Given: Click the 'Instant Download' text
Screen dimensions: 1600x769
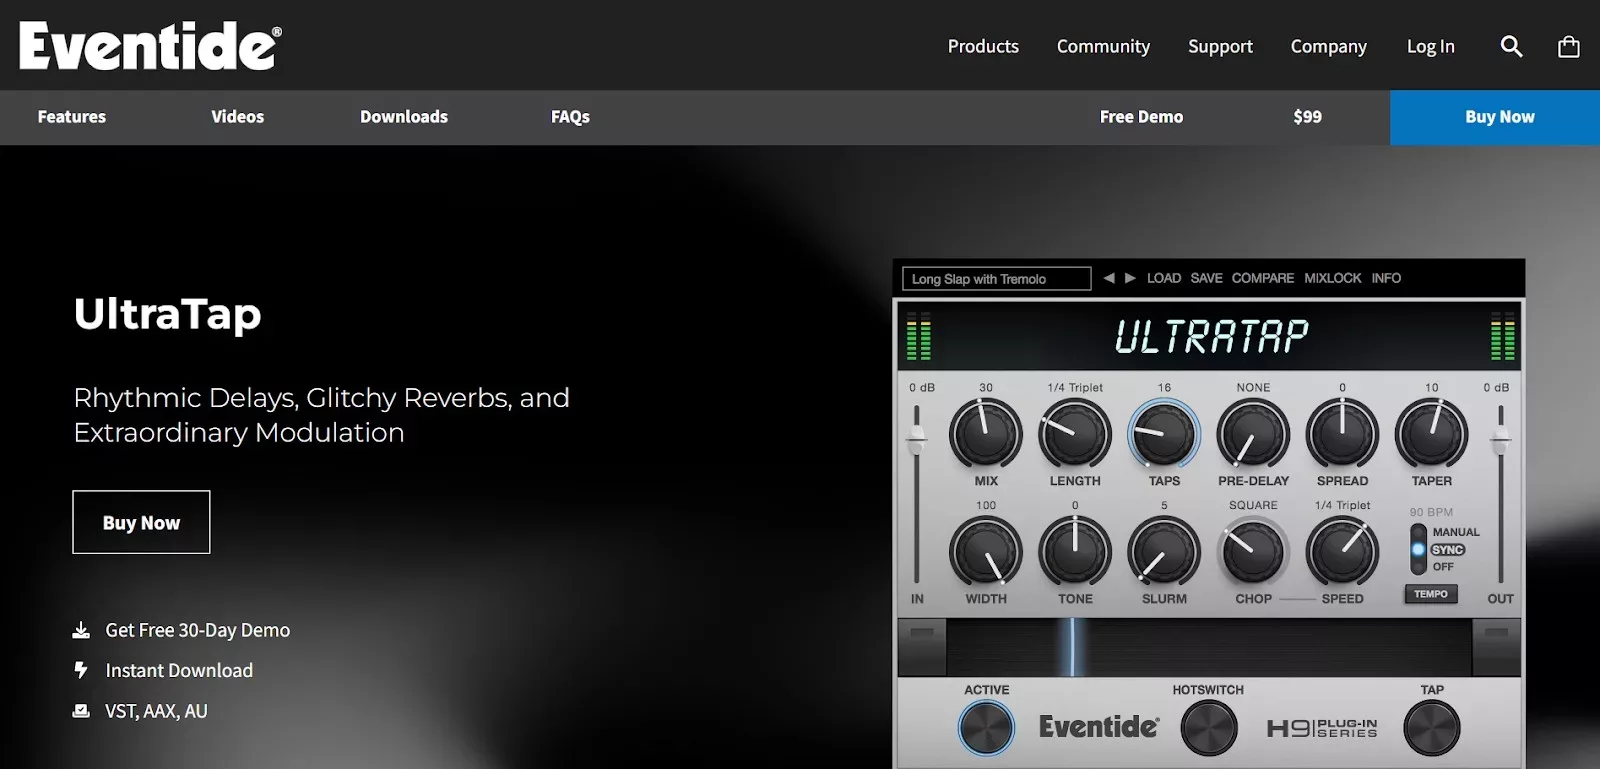Looking at the screenshot, I should pos(179,670).
